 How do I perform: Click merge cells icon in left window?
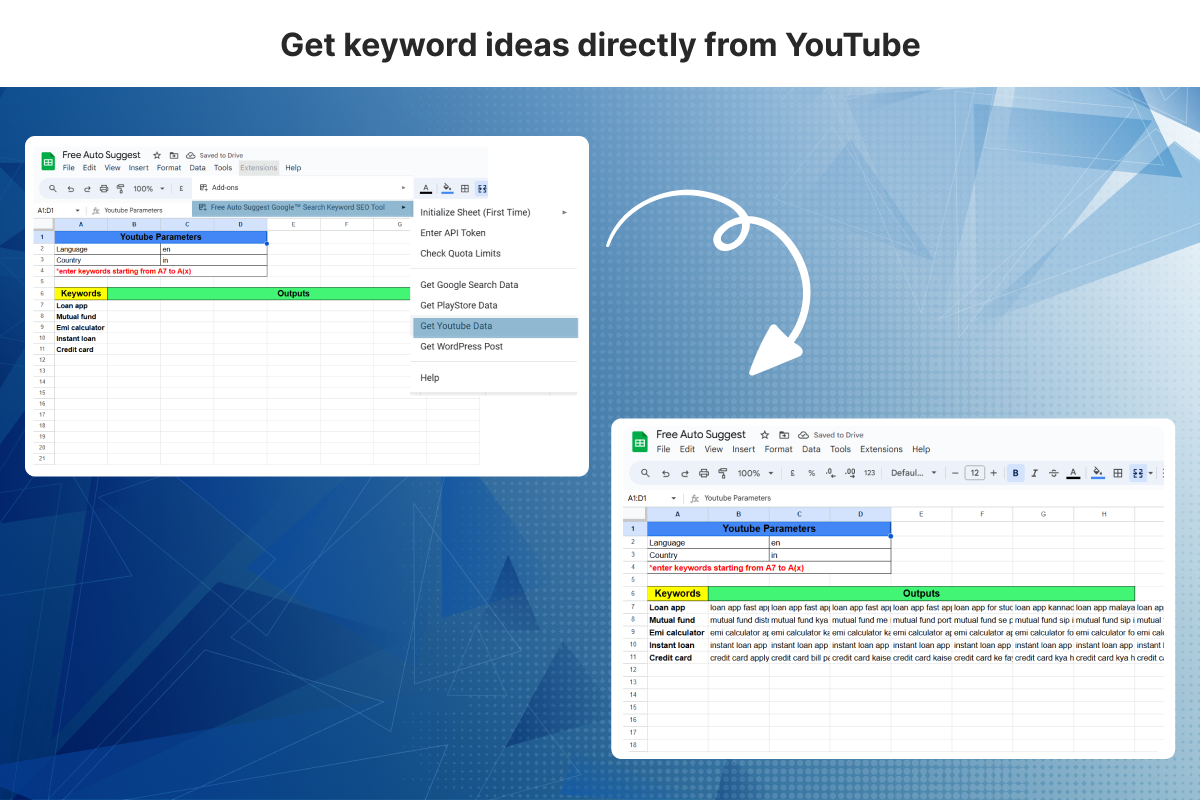click(482, 188)
